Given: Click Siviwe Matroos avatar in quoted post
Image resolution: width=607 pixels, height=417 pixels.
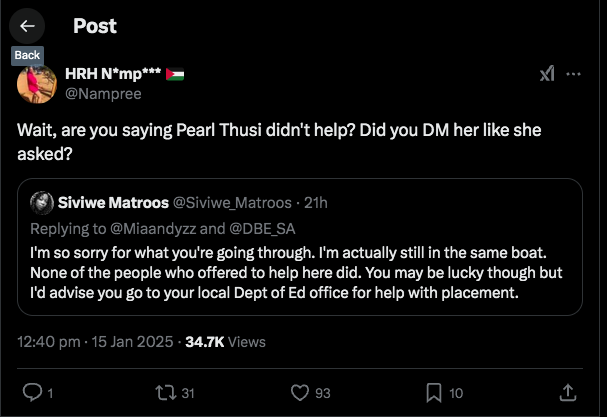Looking at the screenshot, I should (x=41, y=203).
